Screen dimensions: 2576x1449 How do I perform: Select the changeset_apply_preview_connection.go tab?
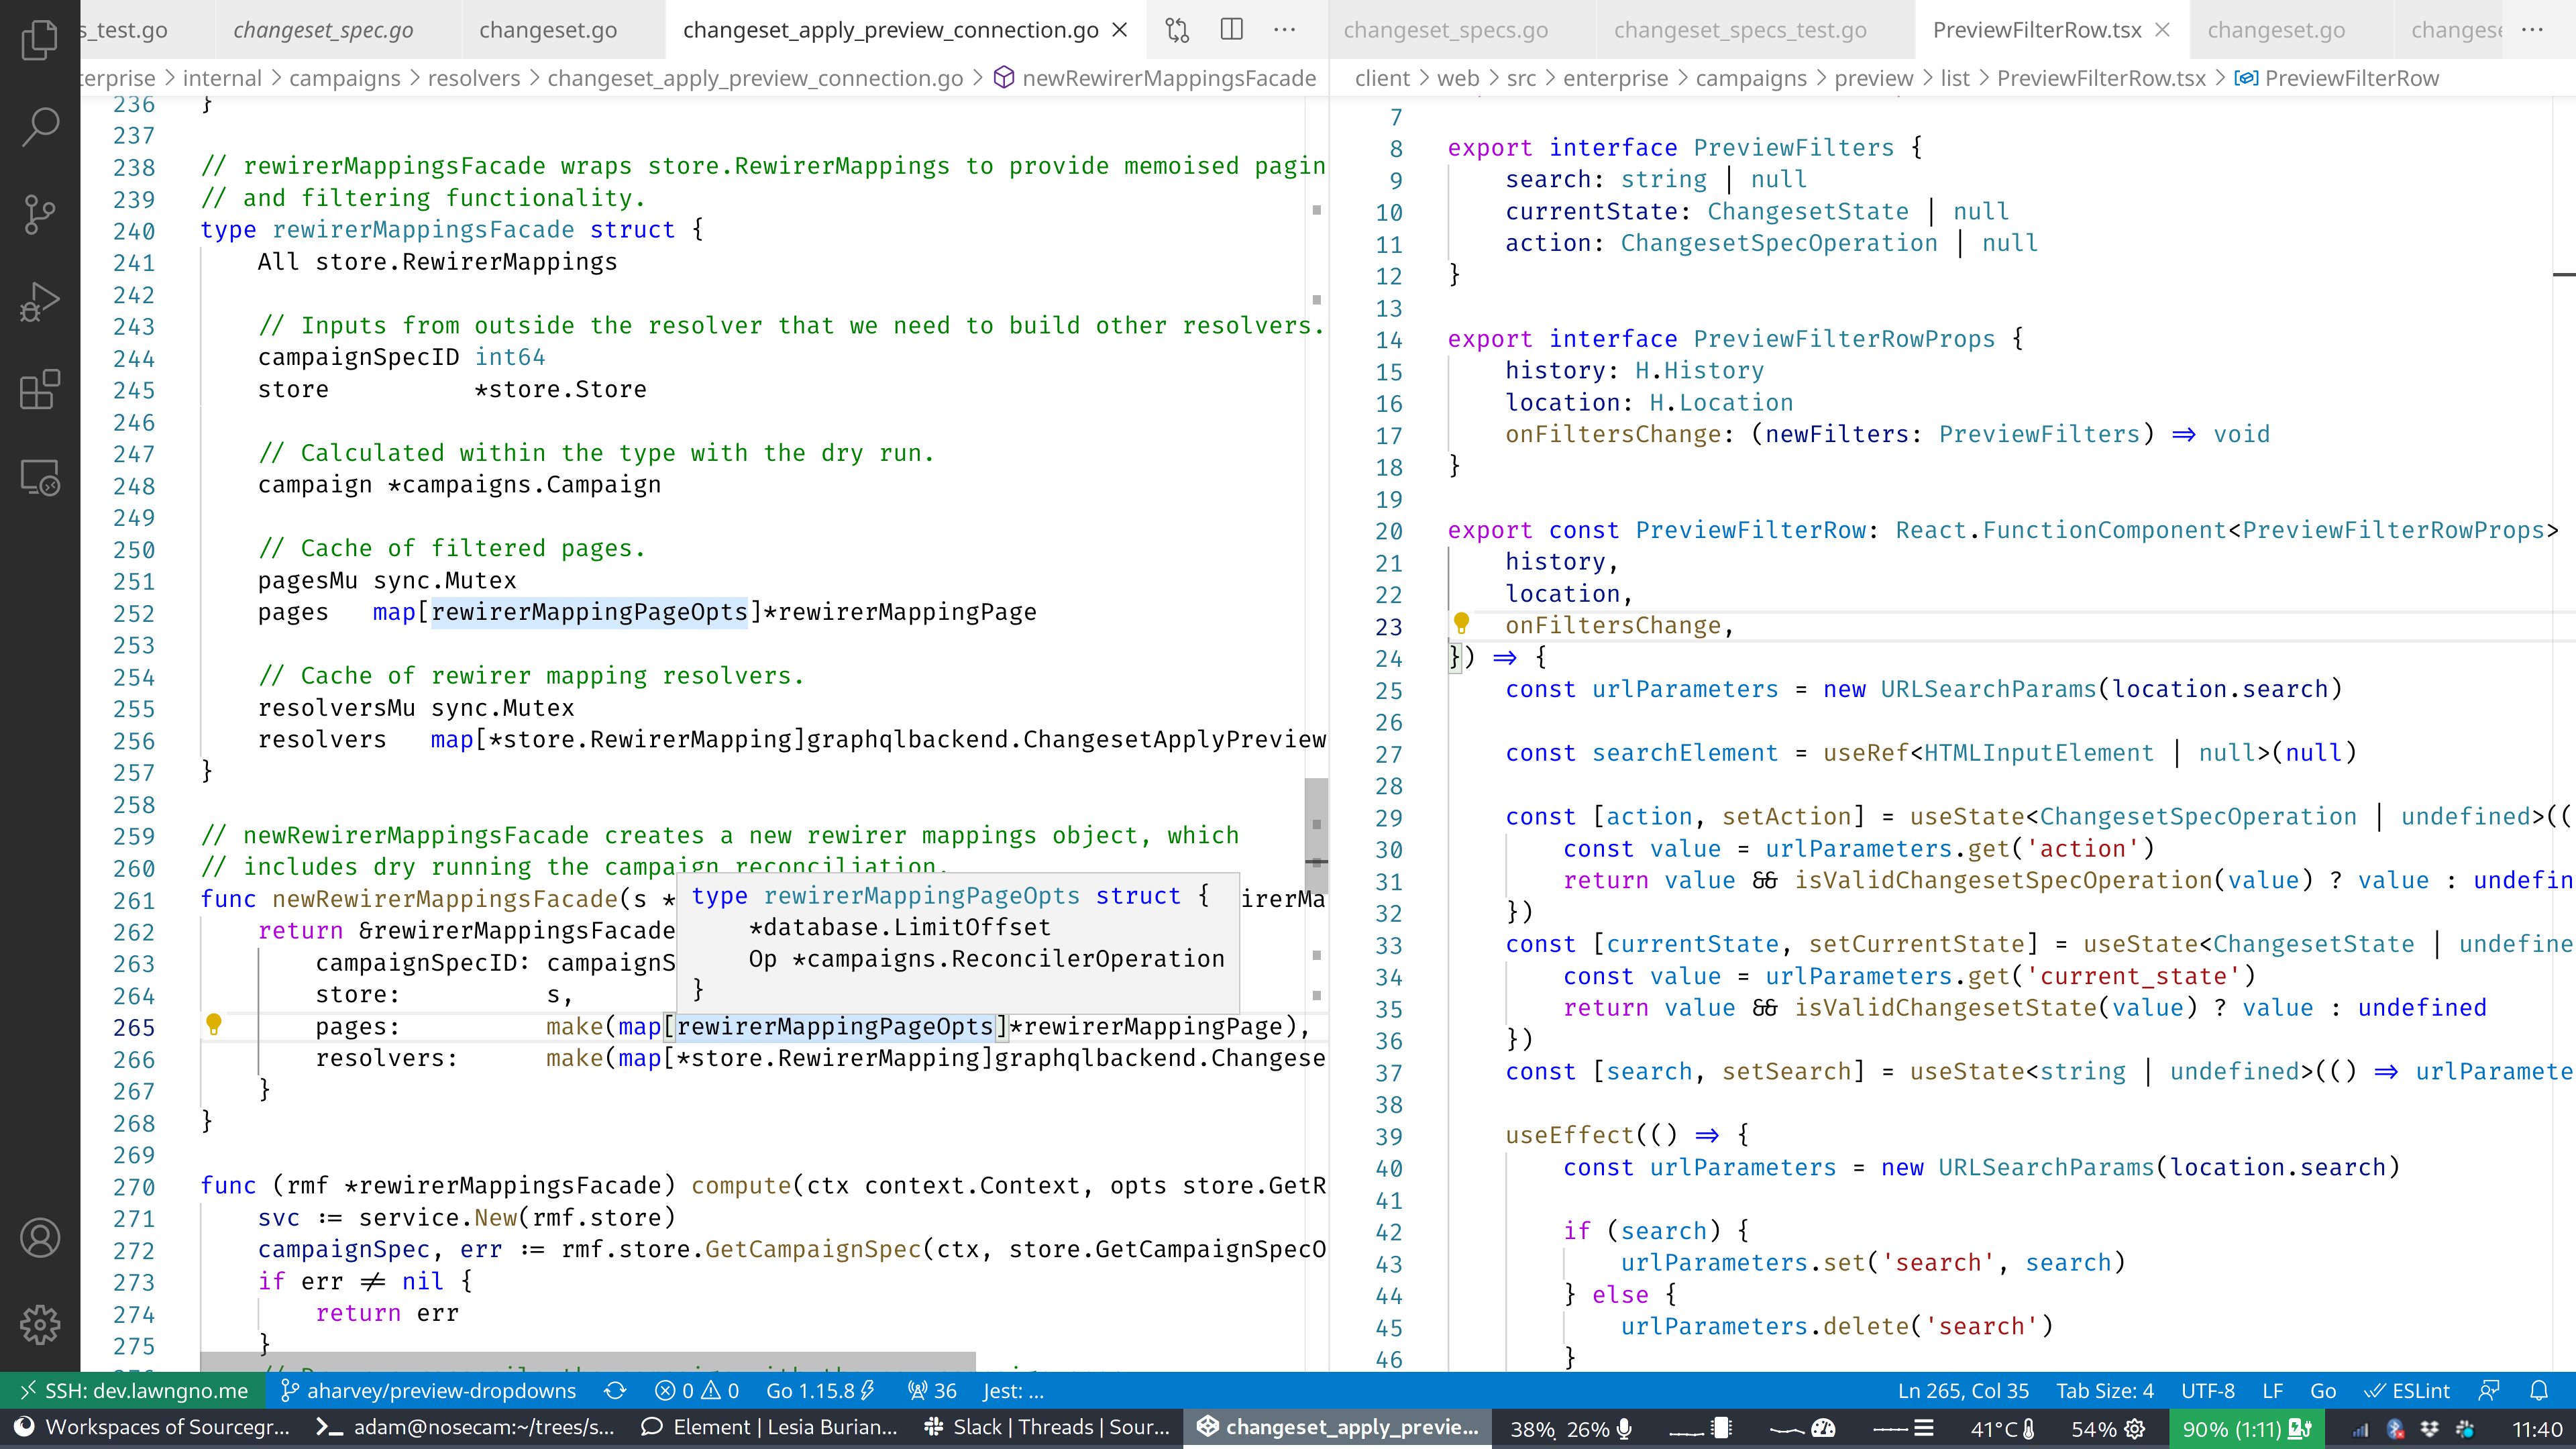pos(890,30)
